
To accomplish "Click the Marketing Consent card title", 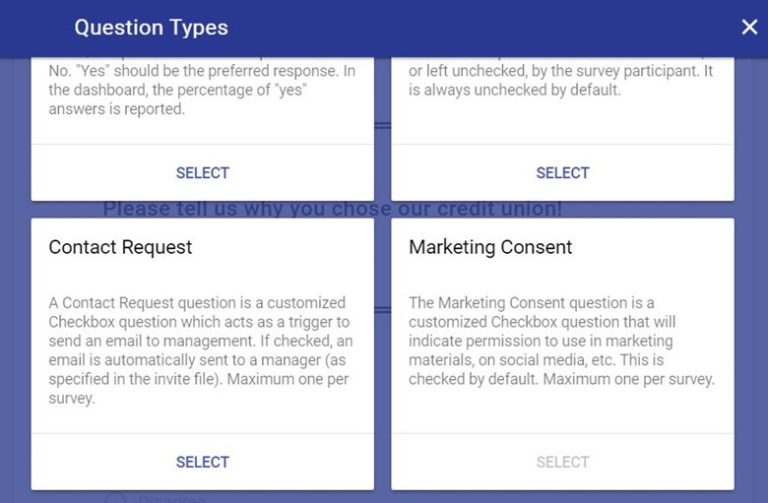I will pyautogui.click(x=490, y=247).
